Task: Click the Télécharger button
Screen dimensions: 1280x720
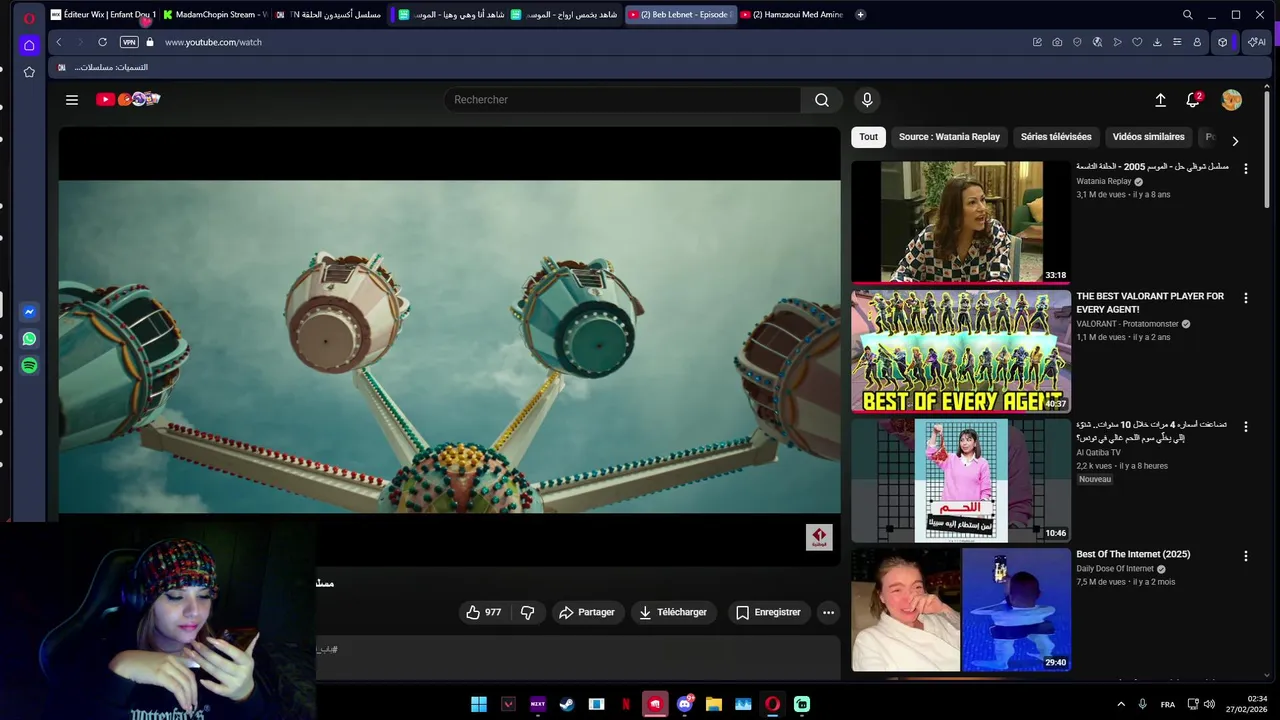Action: [x=673, y=612]
